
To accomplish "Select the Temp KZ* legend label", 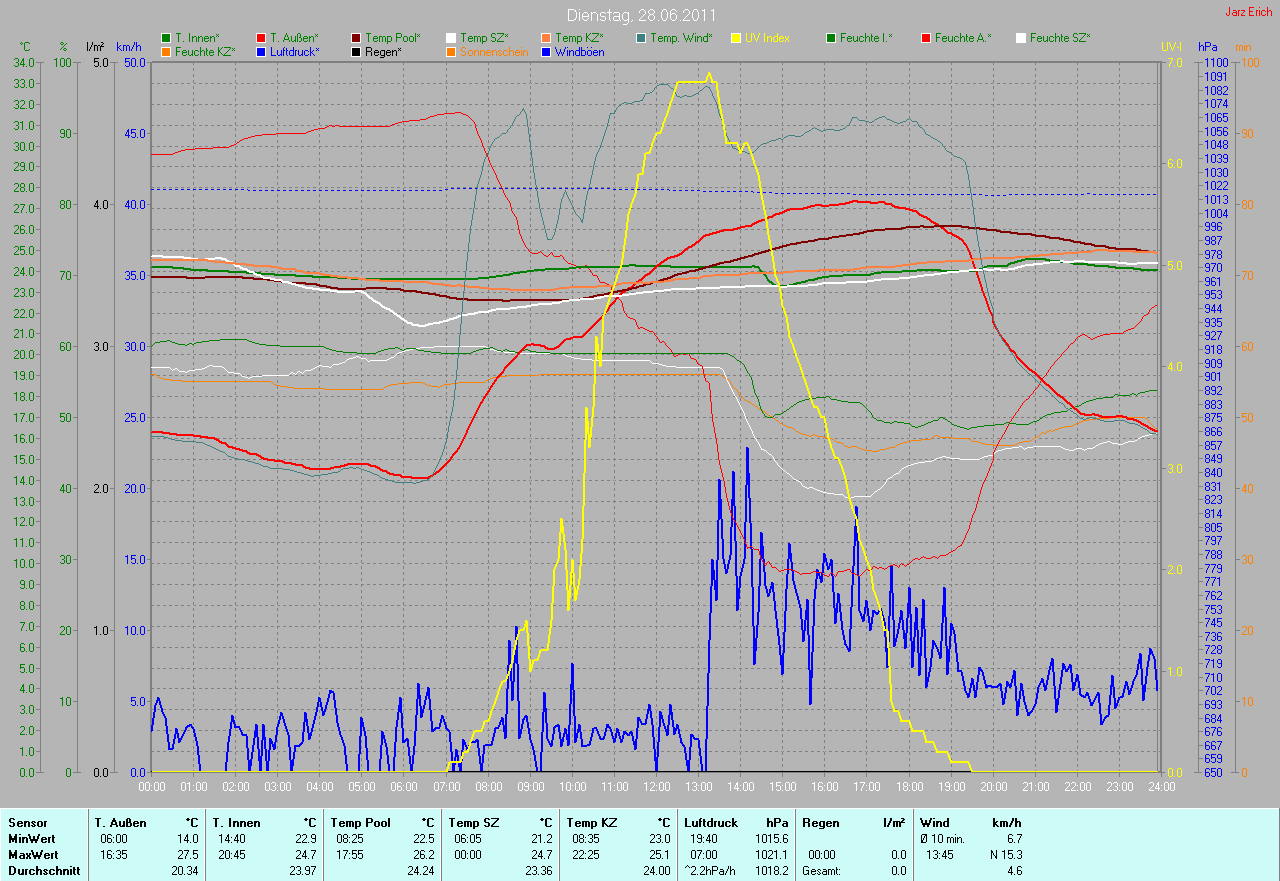I will pyautogui.click(x=579, y=38).
